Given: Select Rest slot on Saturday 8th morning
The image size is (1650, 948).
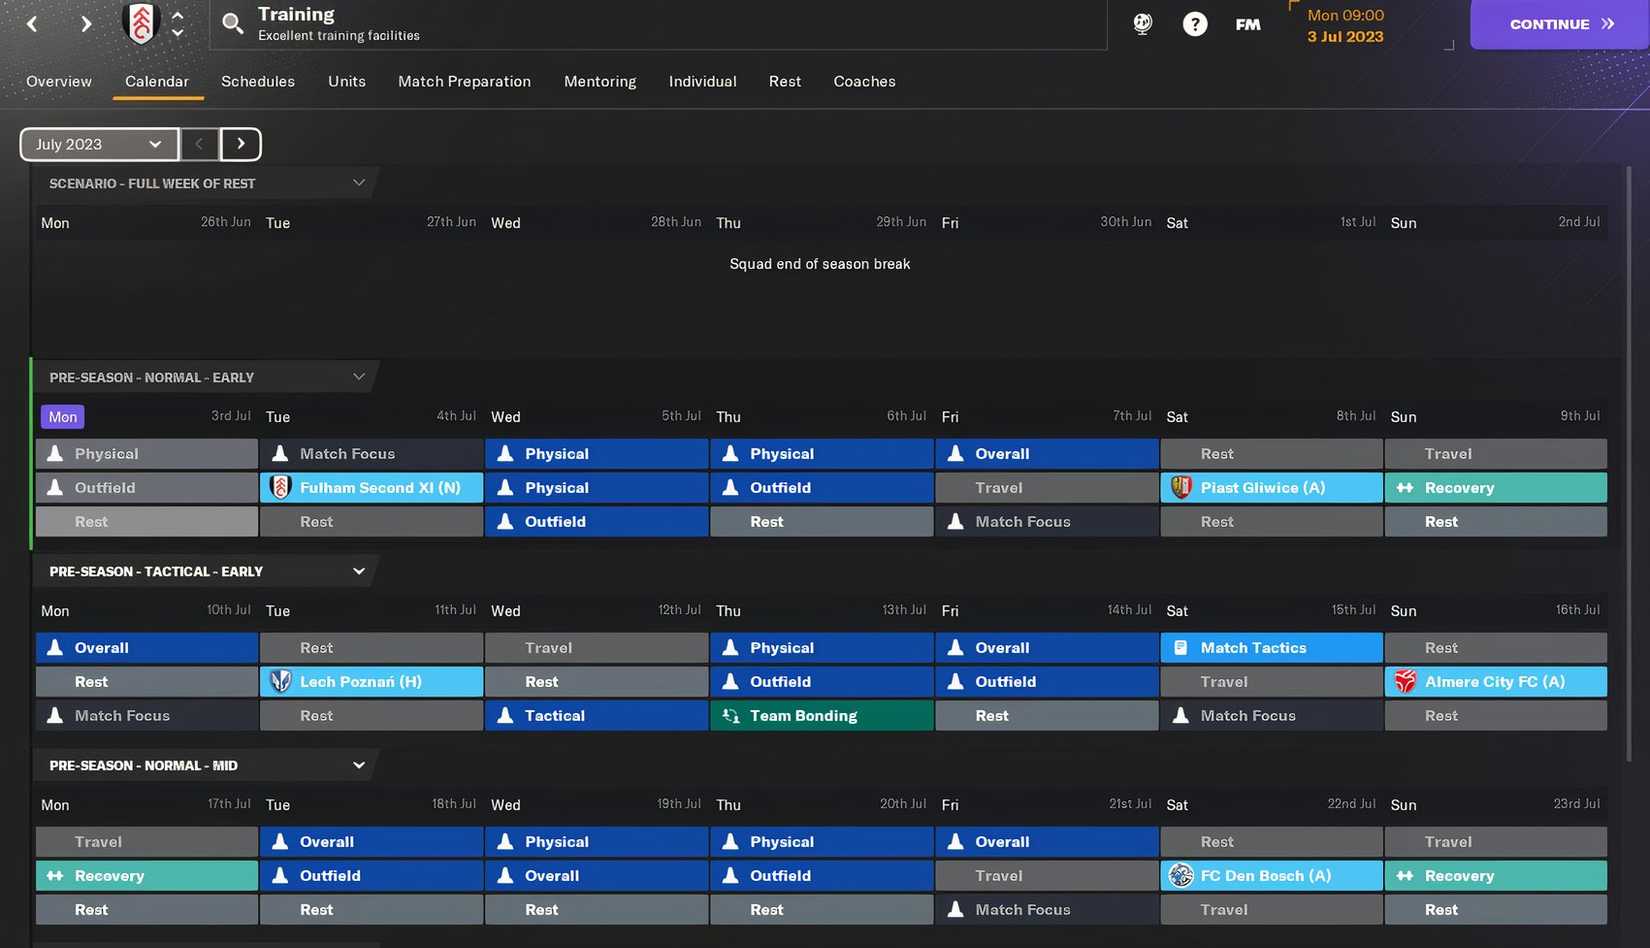Looking at the screenshot, I should [x=1272, y=454].
